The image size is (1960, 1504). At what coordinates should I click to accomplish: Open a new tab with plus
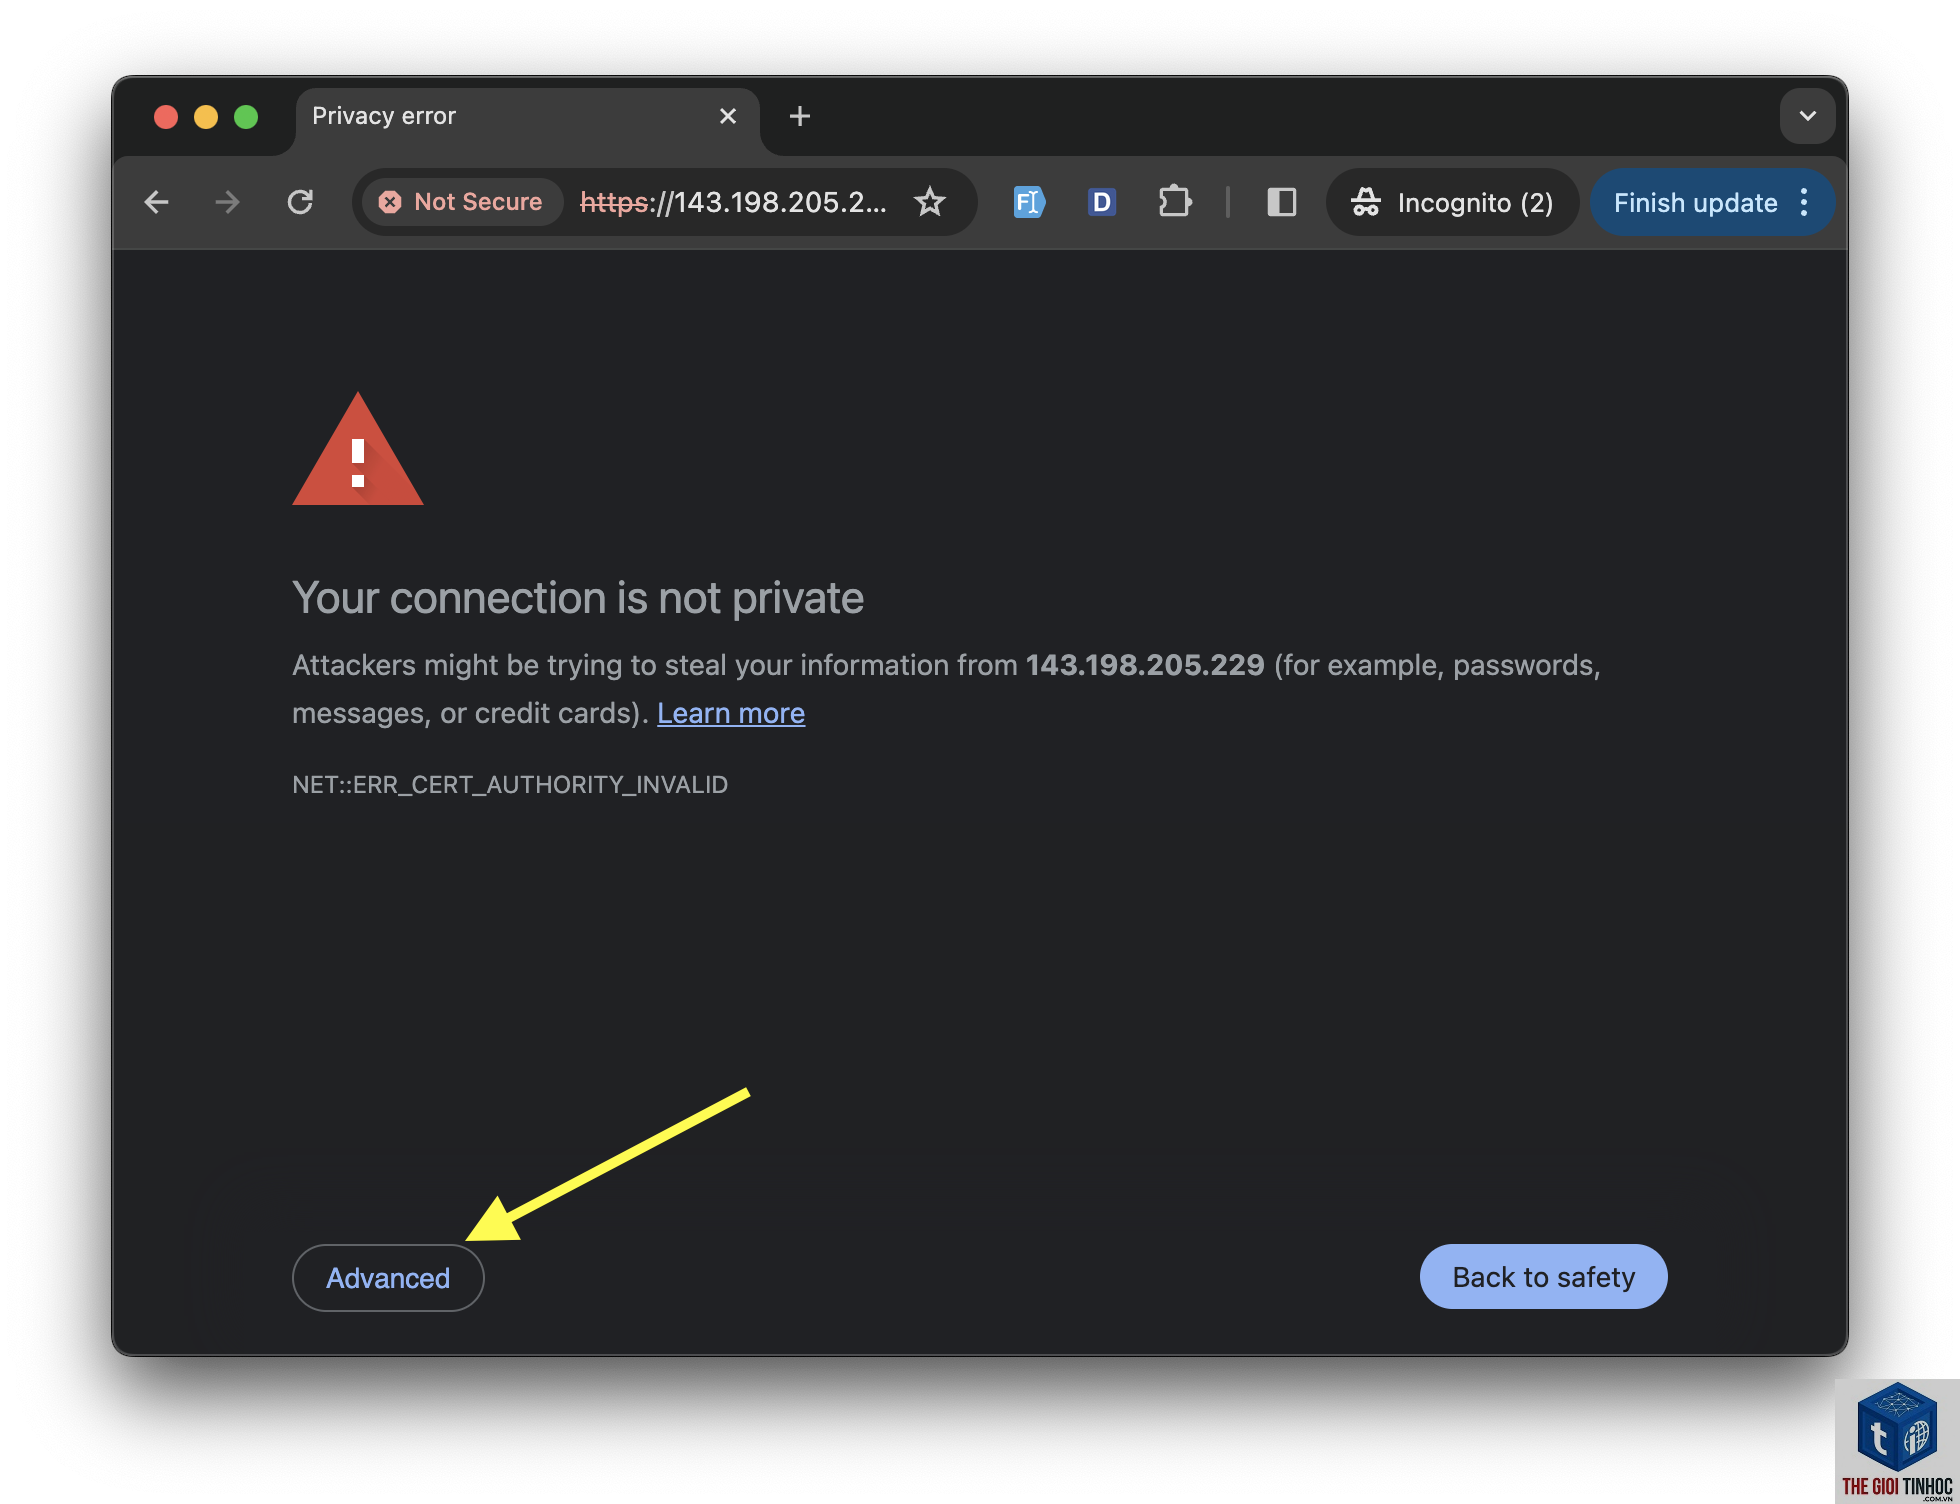point(799,116)
